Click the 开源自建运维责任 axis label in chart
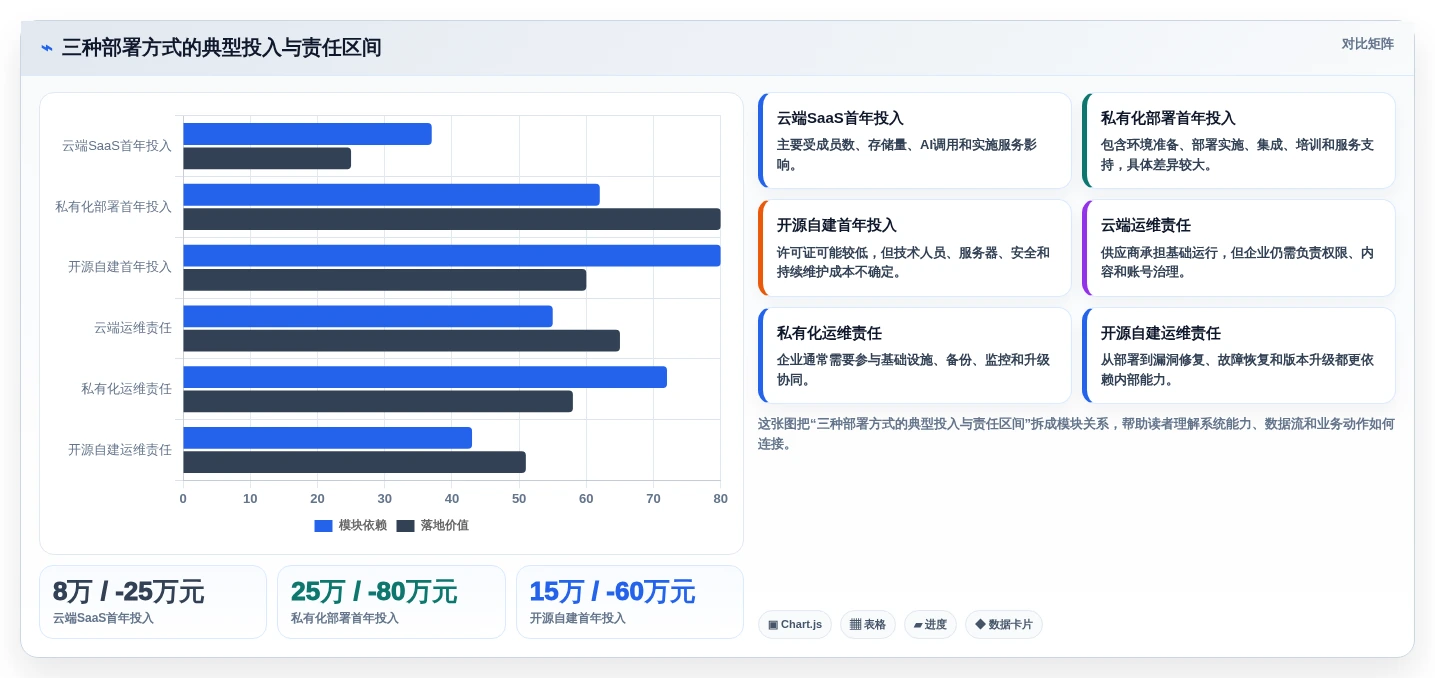1435x678 pixels. [x=120, y=450]
